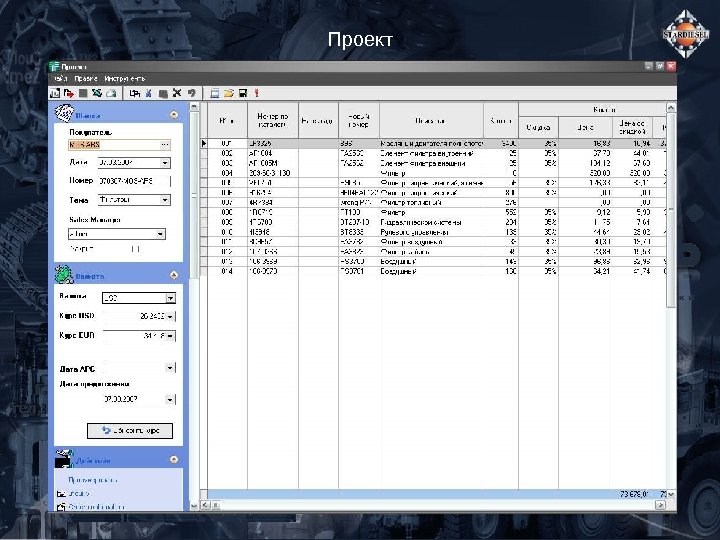Click the Масла для двигателя description cell
The image size is (720, 540).
[431, 144]
